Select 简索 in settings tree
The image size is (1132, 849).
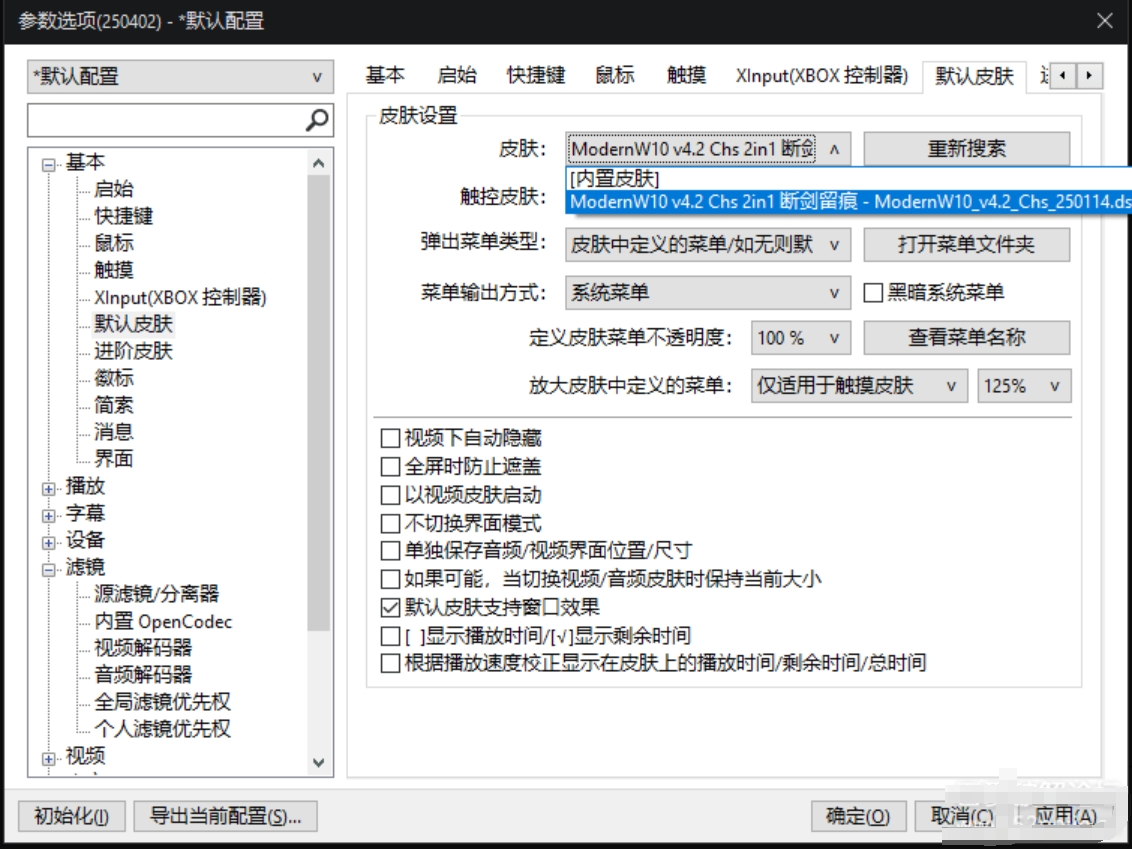(x=113, y=405)
